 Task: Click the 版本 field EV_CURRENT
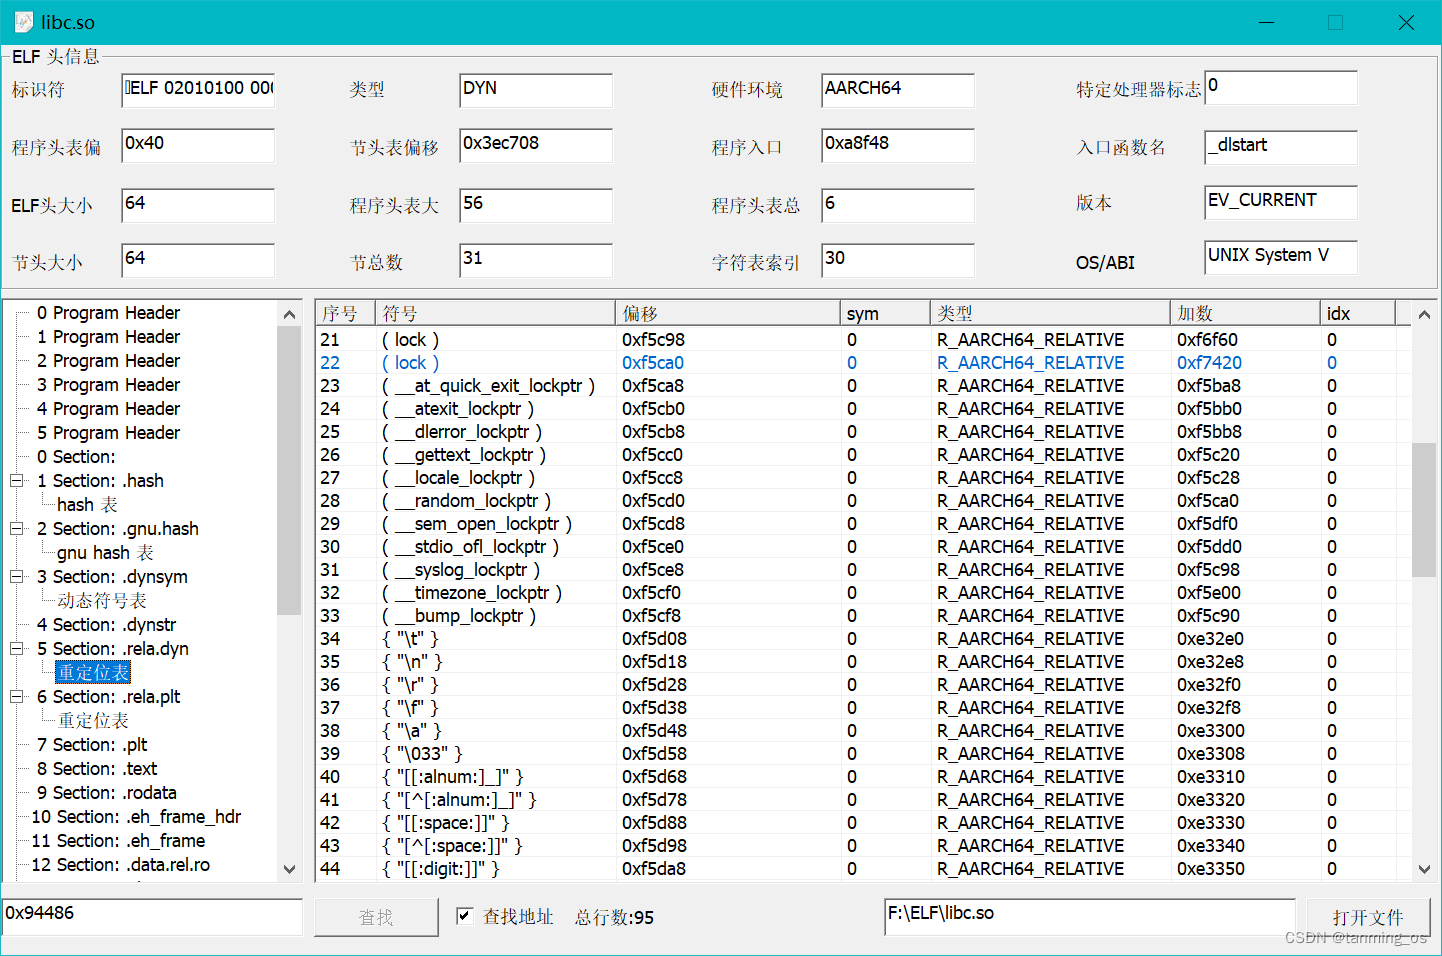pyautogui.click(x=1281, y=202)
